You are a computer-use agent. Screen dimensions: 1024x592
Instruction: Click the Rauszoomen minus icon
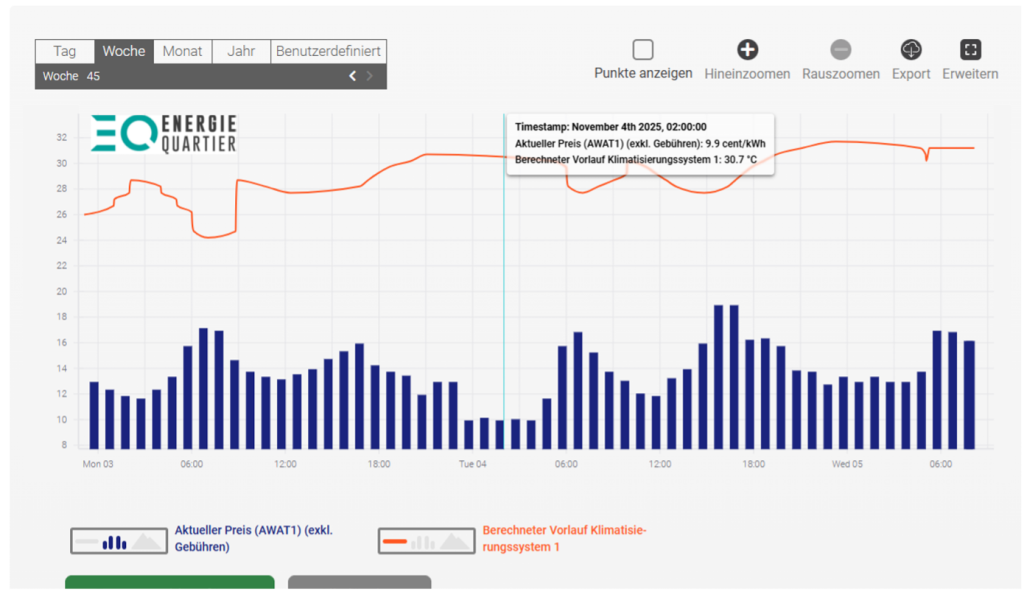841,50
